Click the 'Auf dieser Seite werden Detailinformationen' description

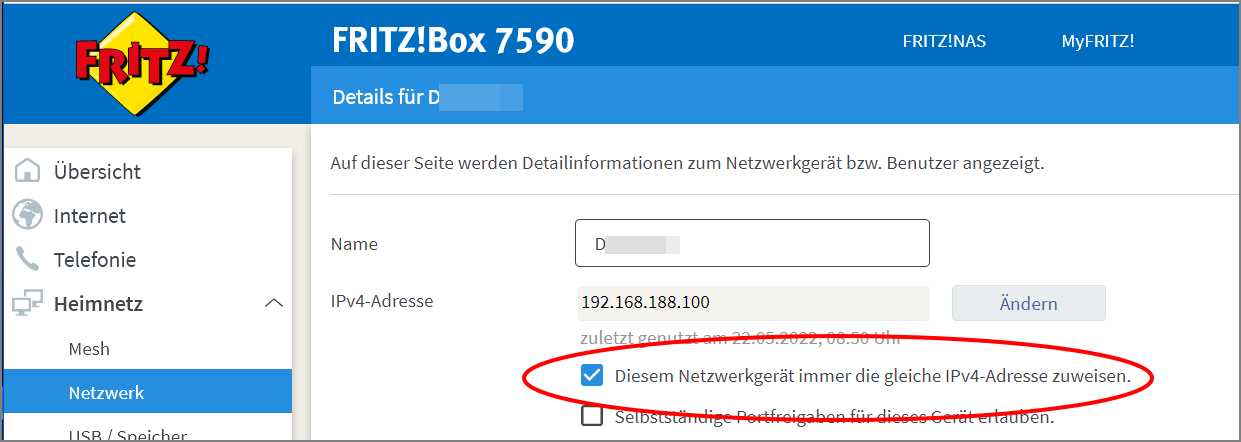pyautogui.click(x=687, y=161)
